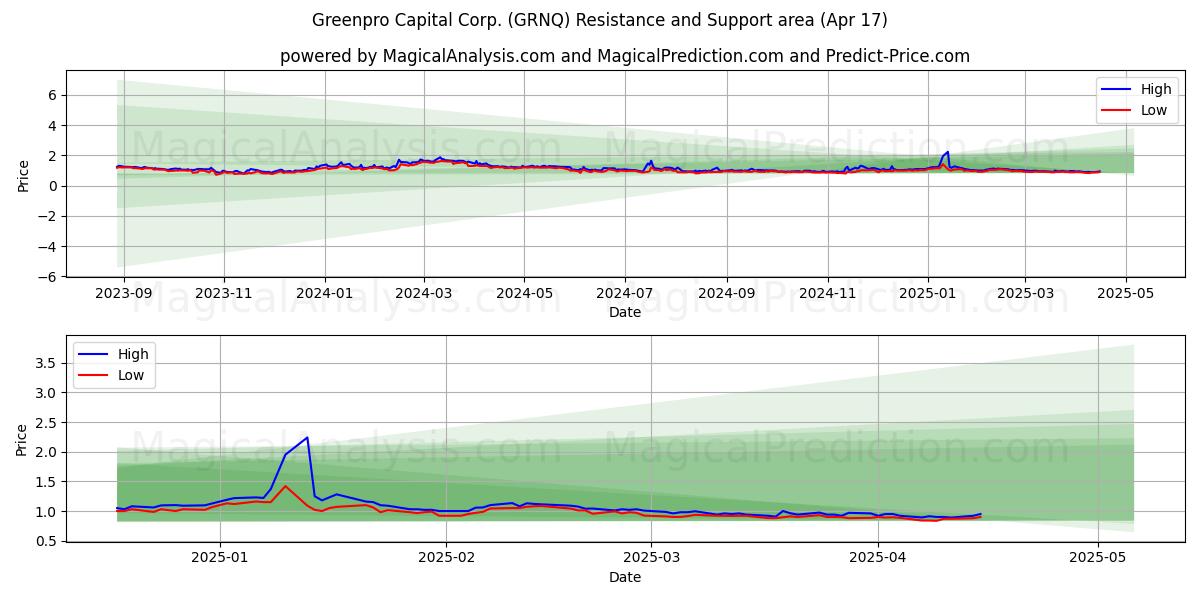
Task: Click the '2025-04' x-axis label in the bottom chart
Action: pos(878,559)
